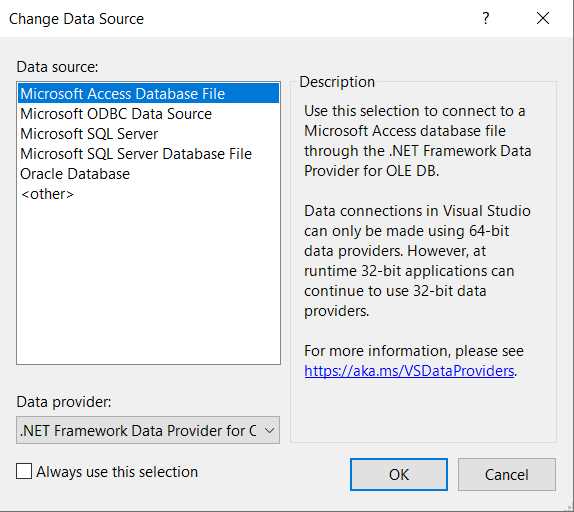Image resolution: width=574 pixels, height=512 pixels.
Task: Choose the <other> data source option
Action: coord(149,194)
